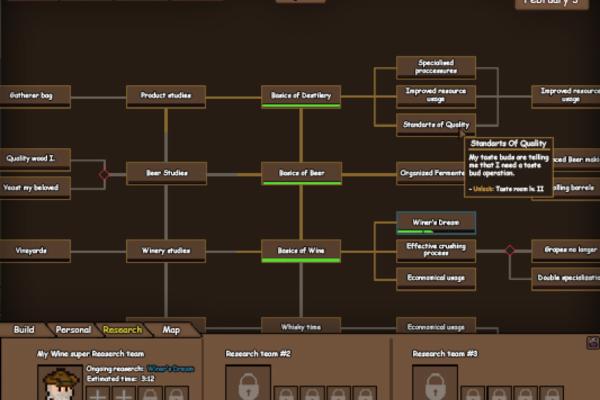Click green progress bar under Basics of Wine
Screen dimensions: 600x400
coord(301,261)
